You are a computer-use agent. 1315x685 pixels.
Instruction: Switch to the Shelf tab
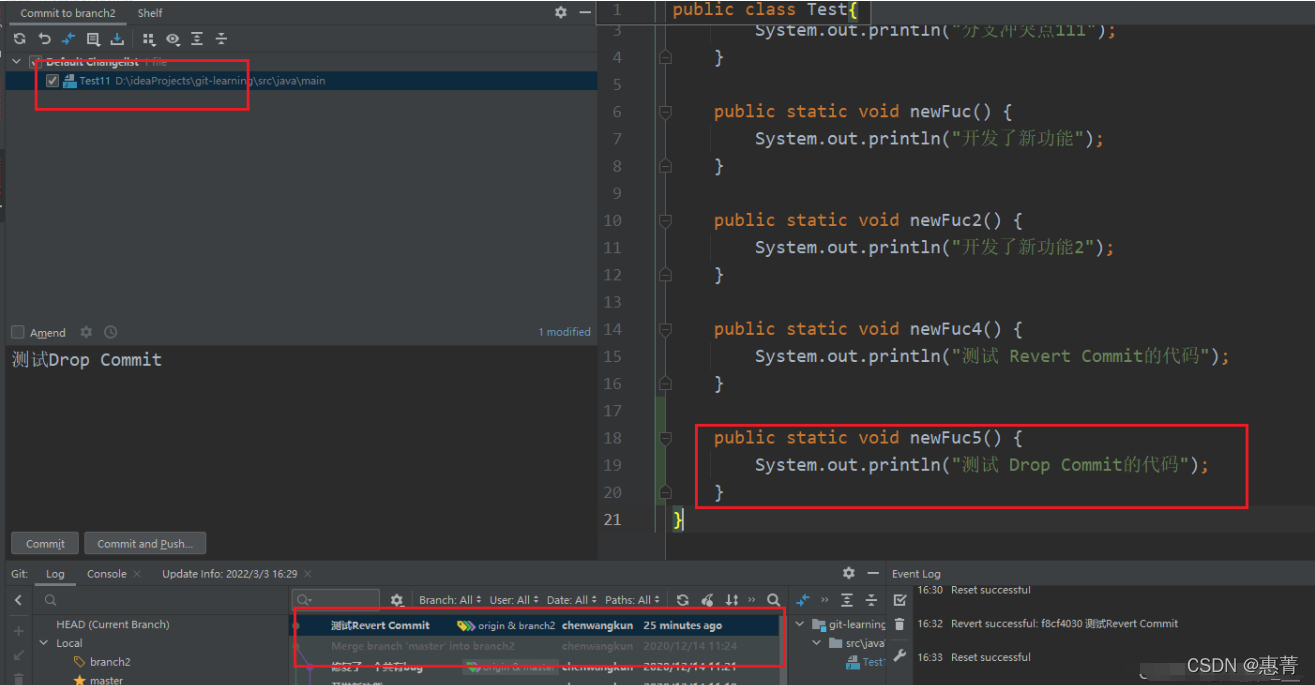tap(150, 13)
